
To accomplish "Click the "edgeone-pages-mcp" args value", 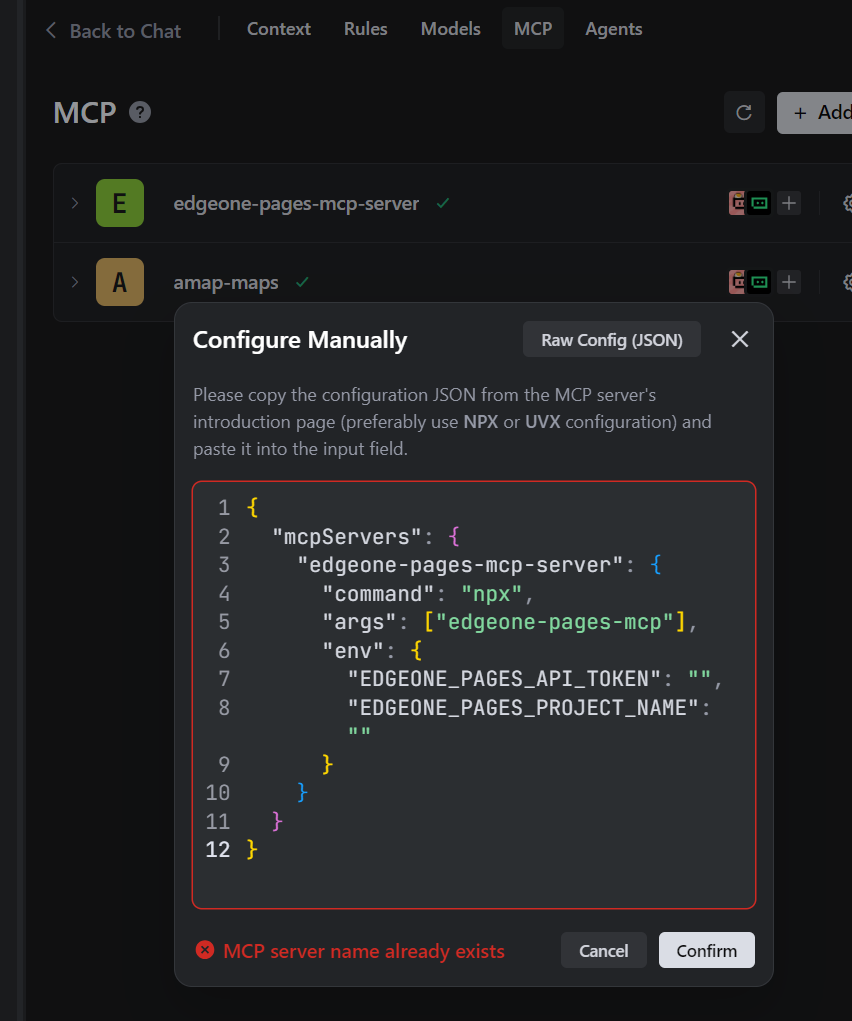I will [x=555, y=622].
